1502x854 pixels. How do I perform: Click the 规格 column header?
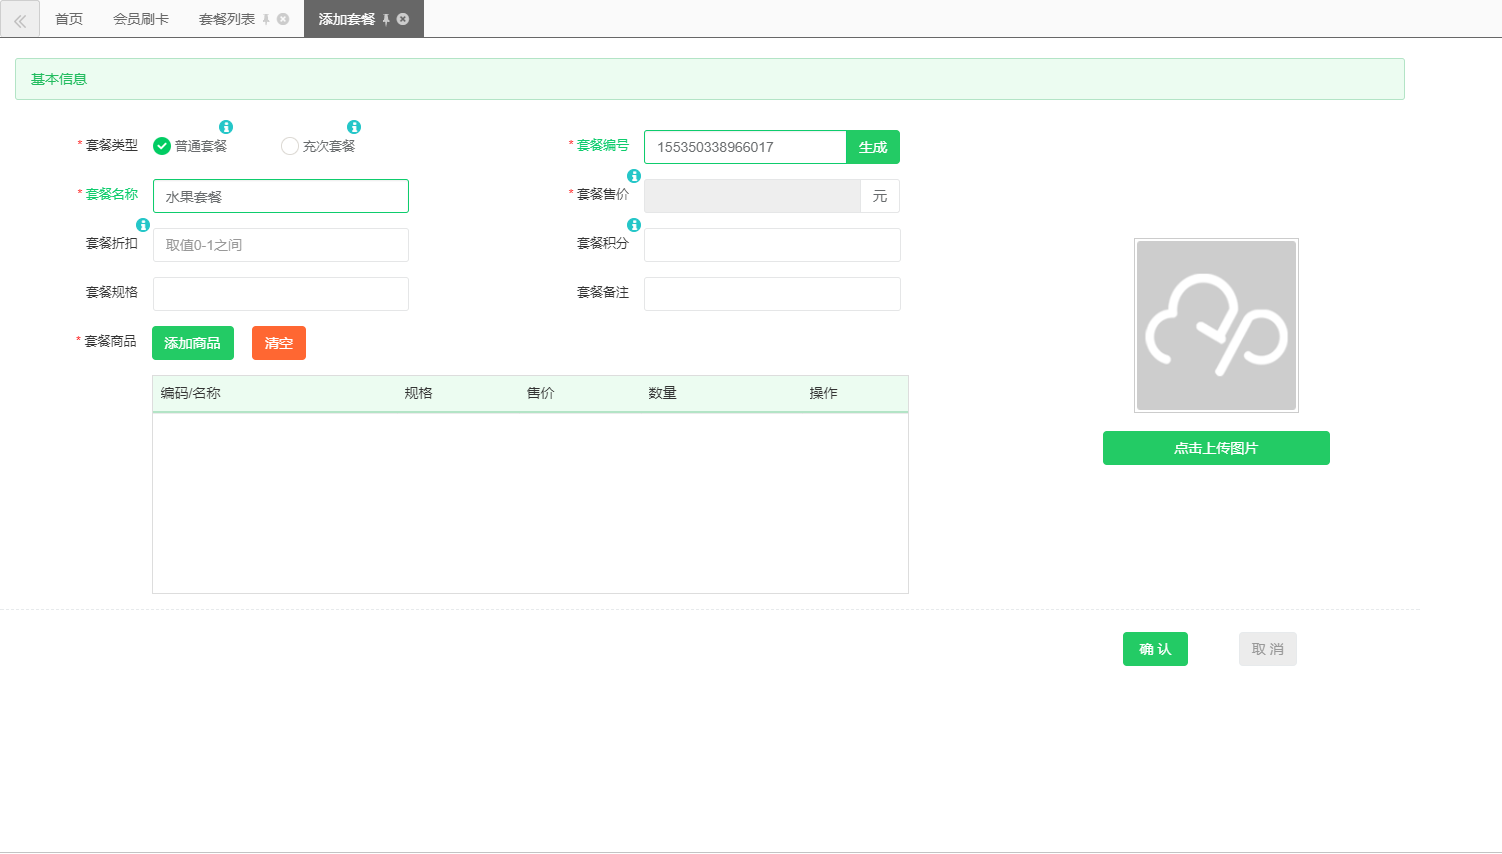418,393
